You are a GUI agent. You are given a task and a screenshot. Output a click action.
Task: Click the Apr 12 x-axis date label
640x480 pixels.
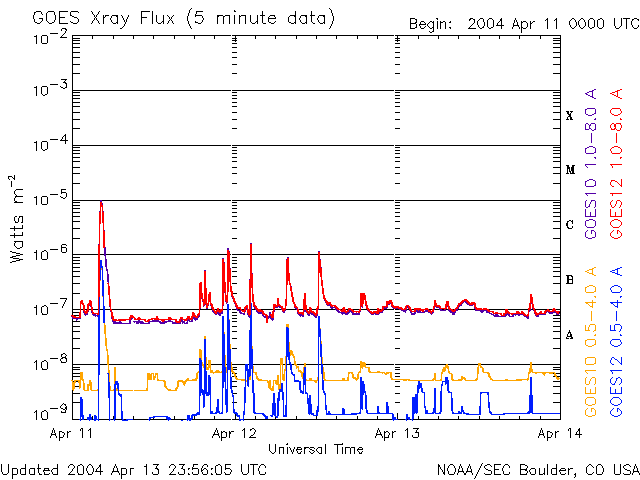tap(235, 434)
